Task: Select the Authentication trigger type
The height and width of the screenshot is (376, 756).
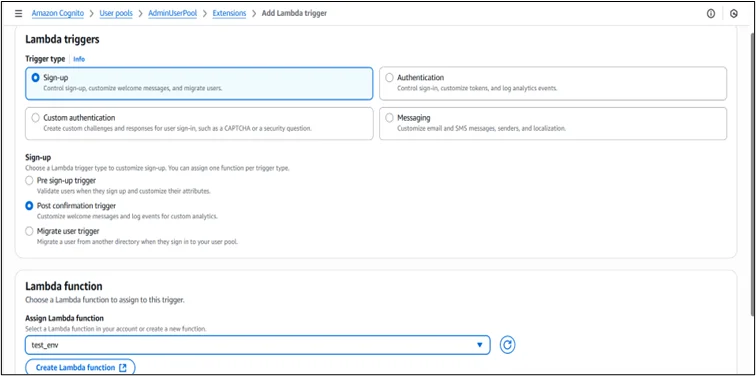Action: pyautogui.click(x=553, y=83)
